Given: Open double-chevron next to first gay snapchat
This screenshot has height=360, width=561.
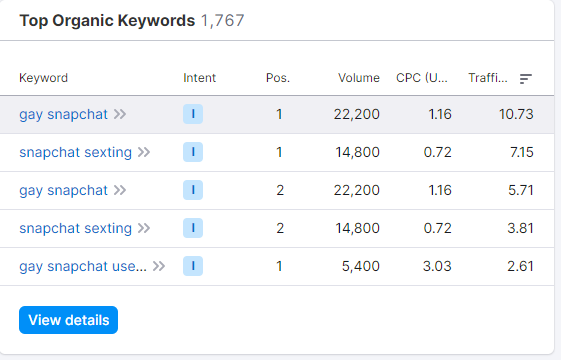Looking at the screenshot, I should [120, 114].
